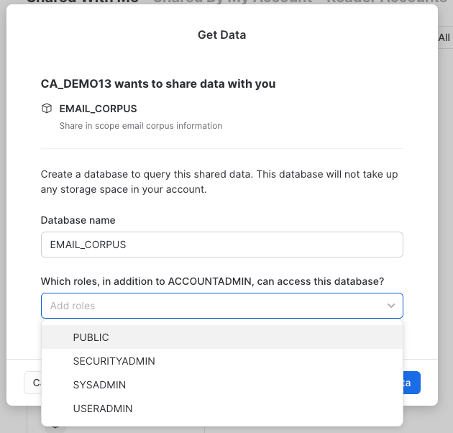Click the 'Create a database to query' paragraph
Screen dimensions: 453x433
219,182
